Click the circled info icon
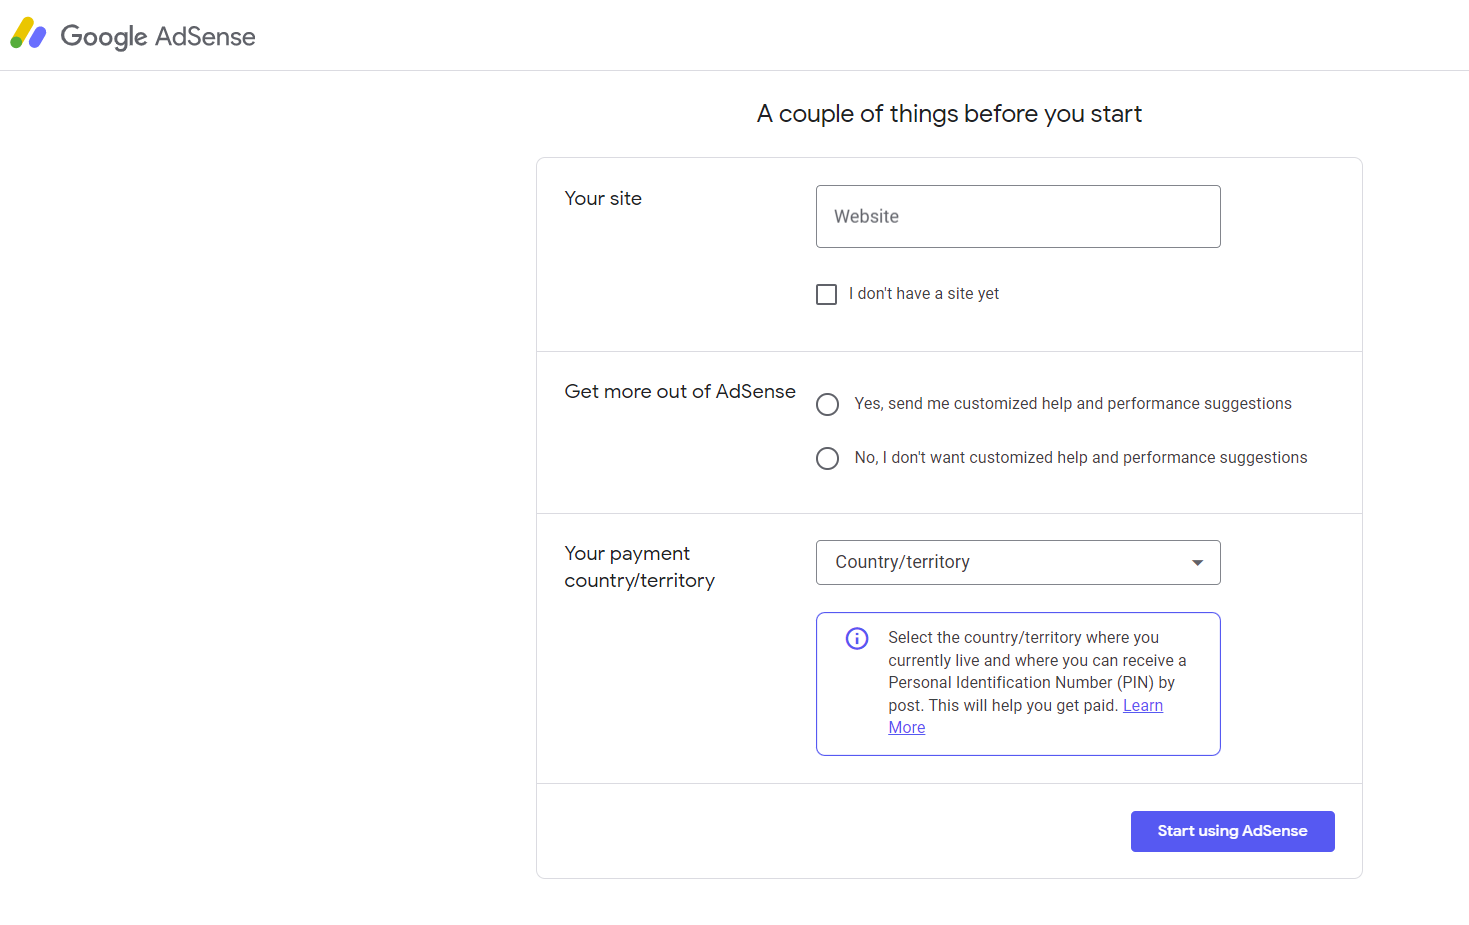Screen dimensions: 1469x925 (x=857, y=638)
